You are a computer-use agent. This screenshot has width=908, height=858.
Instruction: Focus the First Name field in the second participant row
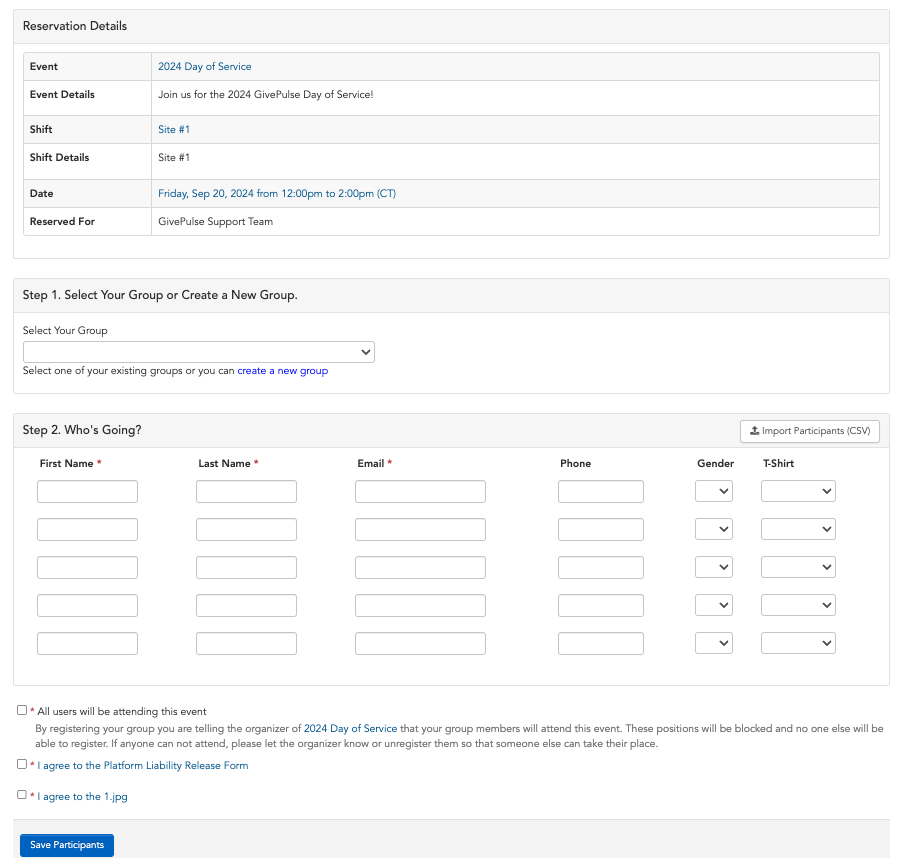(87, 529)
